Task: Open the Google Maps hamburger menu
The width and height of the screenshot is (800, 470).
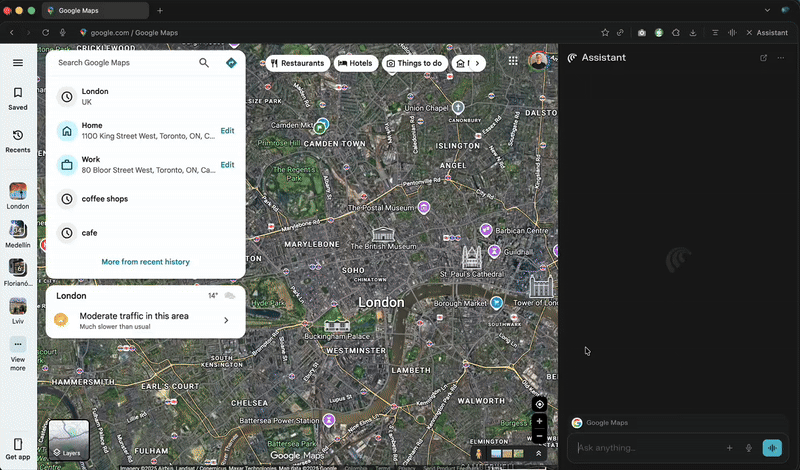Action: [x=17, y=63]
